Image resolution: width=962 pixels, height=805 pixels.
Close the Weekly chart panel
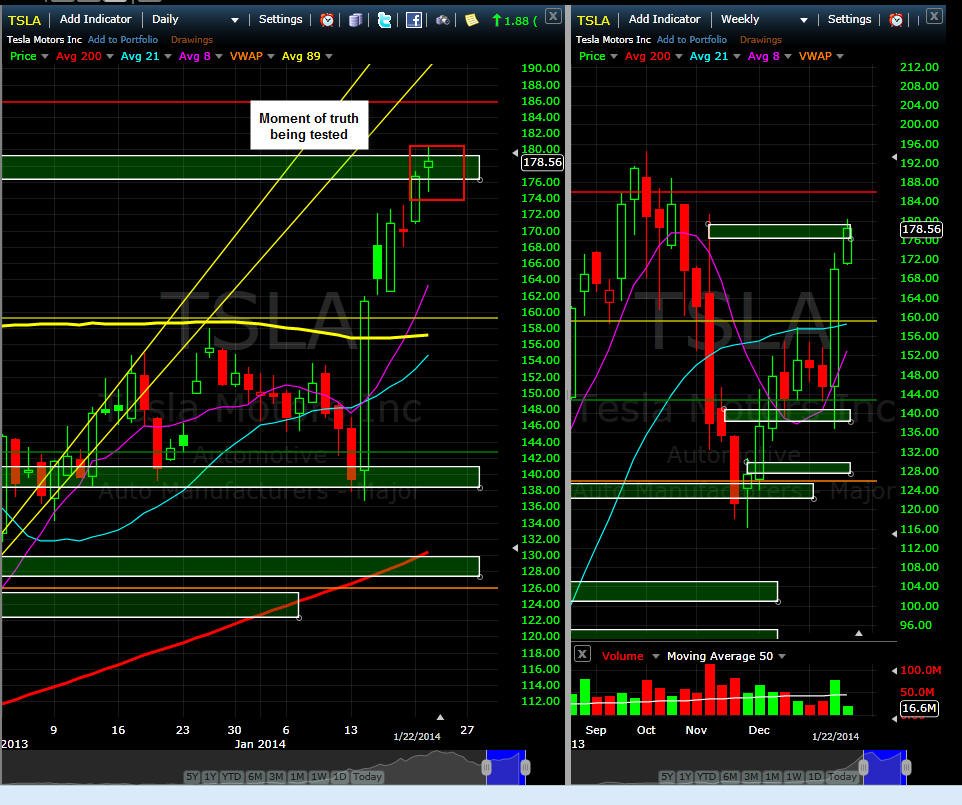tap(934, 17)
